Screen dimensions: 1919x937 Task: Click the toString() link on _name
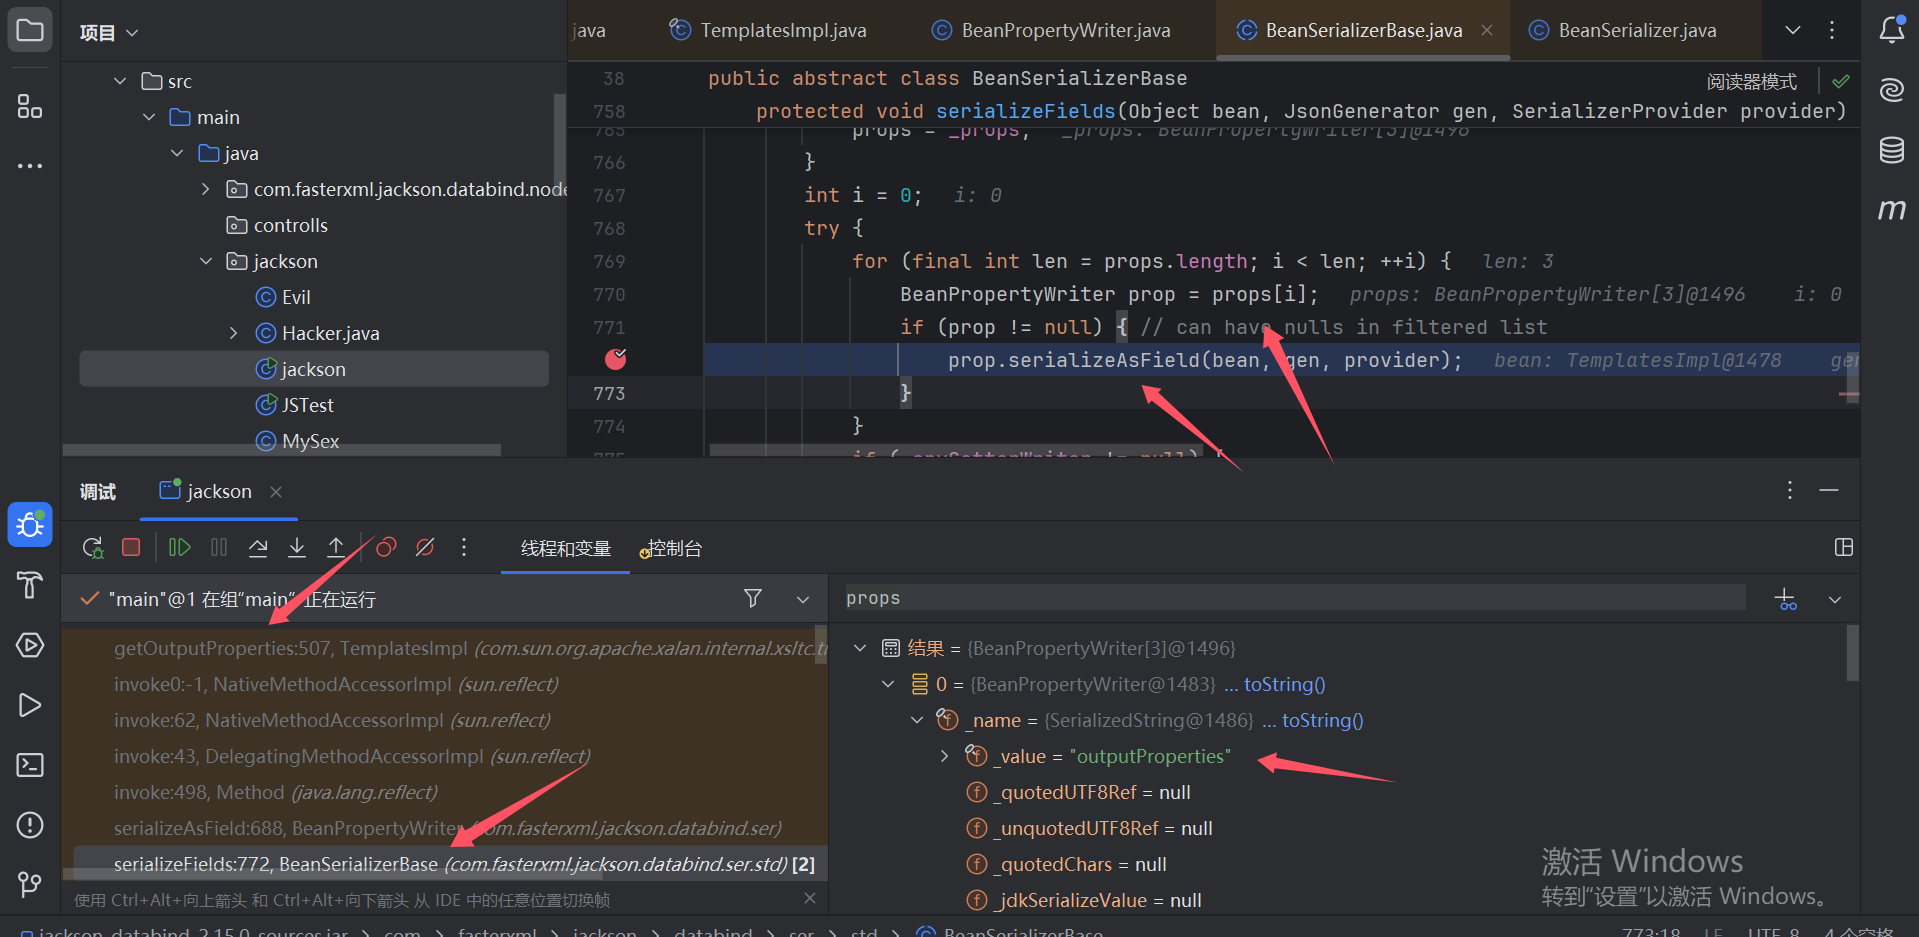(1322, 720)
